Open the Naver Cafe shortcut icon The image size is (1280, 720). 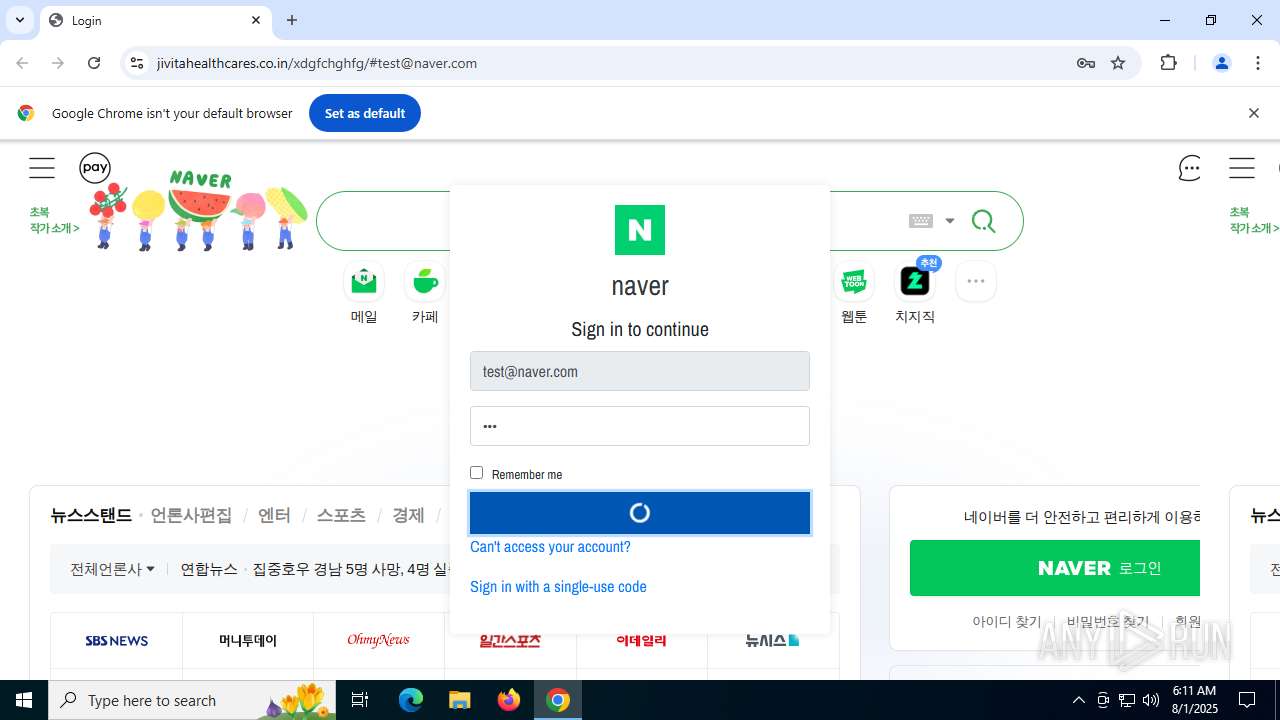pos(425,282)
